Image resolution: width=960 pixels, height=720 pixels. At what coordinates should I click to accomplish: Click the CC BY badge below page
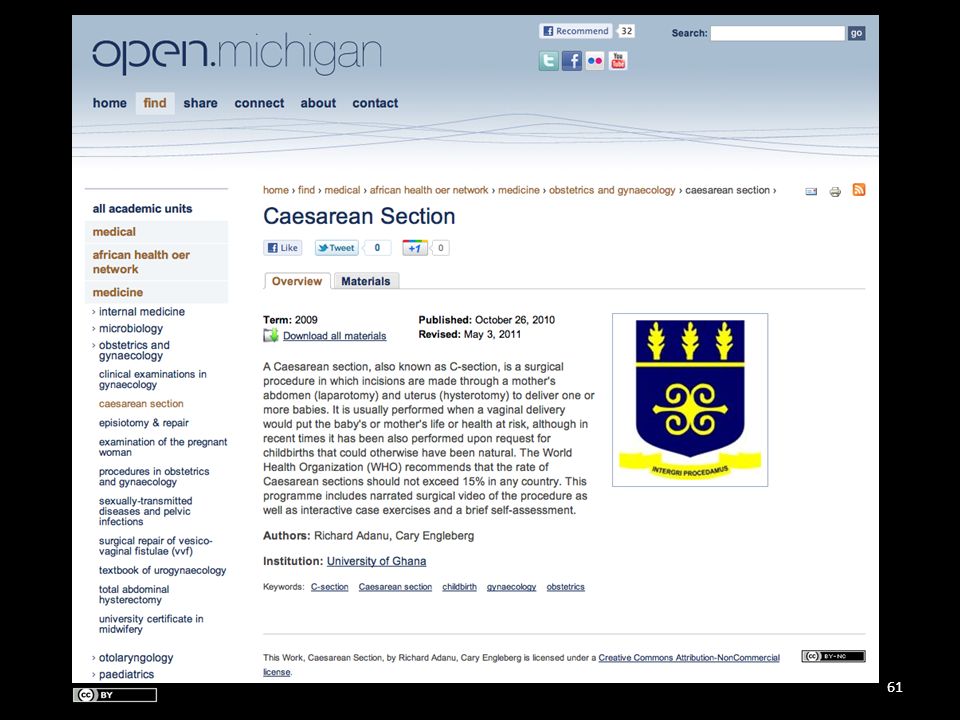pyautogui.click(x=114, y=695)
